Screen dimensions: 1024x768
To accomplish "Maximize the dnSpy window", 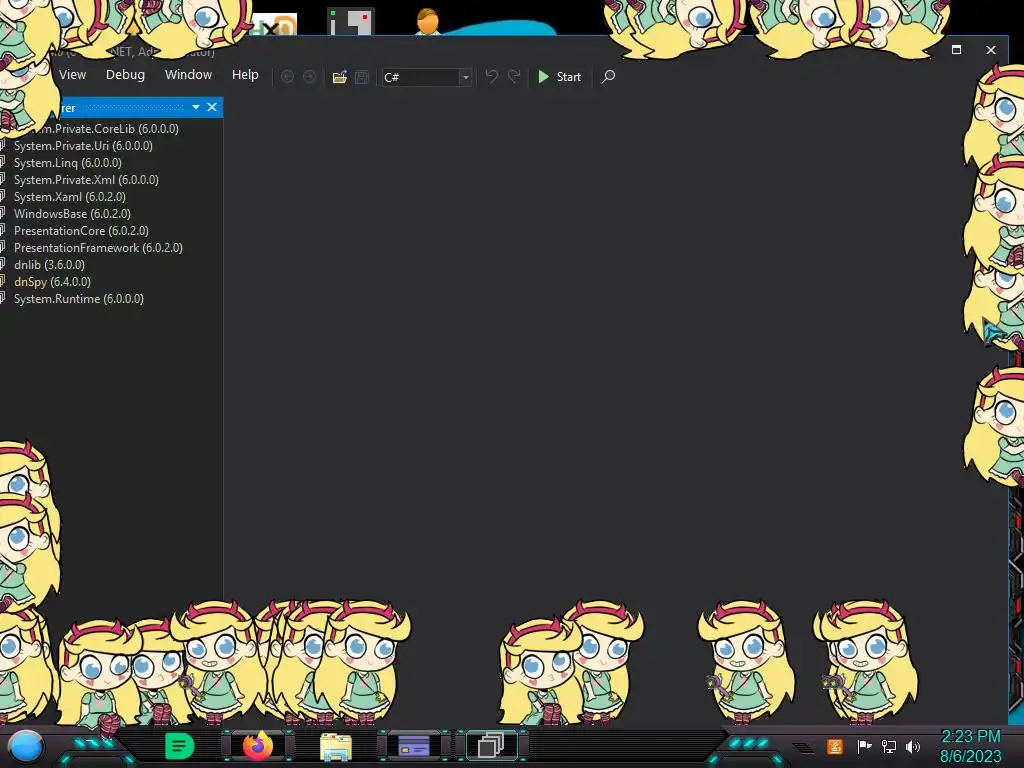I will coord(956,50).
